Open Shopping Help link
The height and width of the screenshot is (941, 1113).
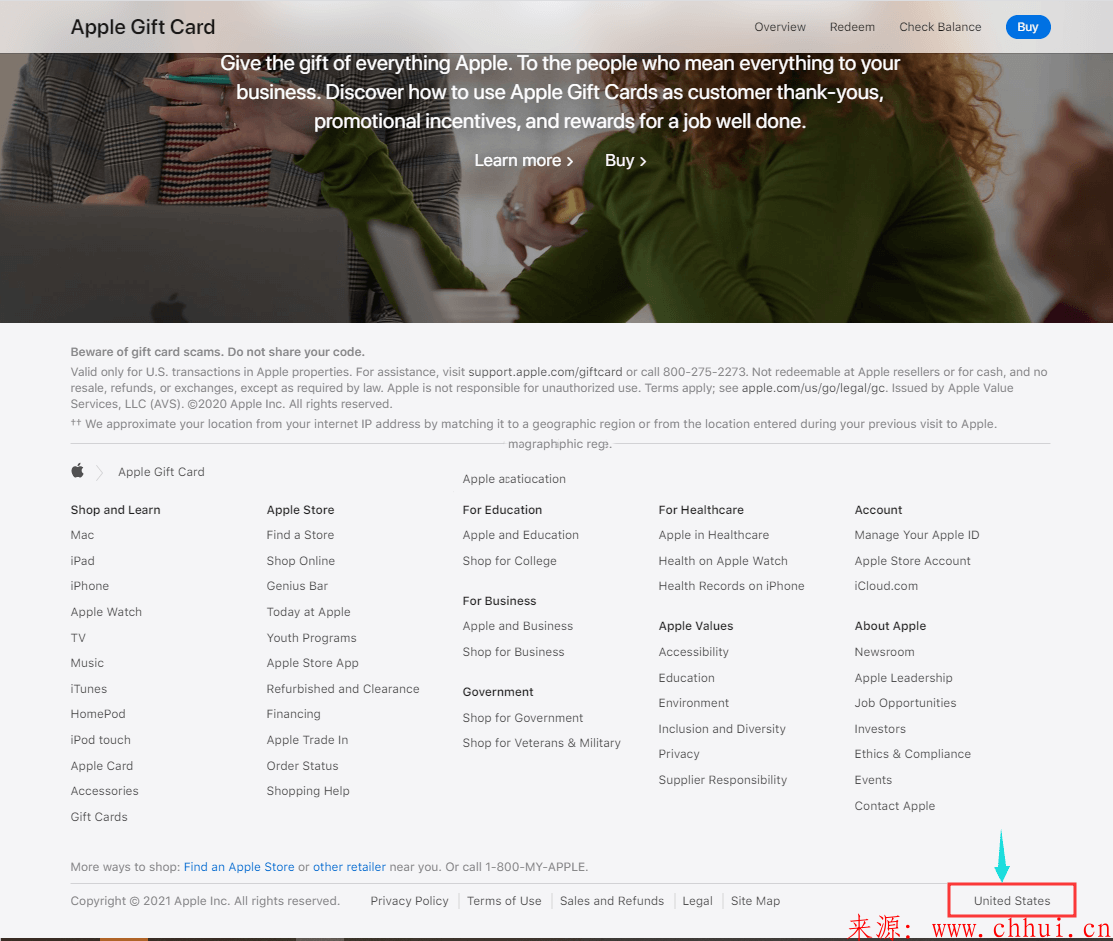tap(308, 791)
